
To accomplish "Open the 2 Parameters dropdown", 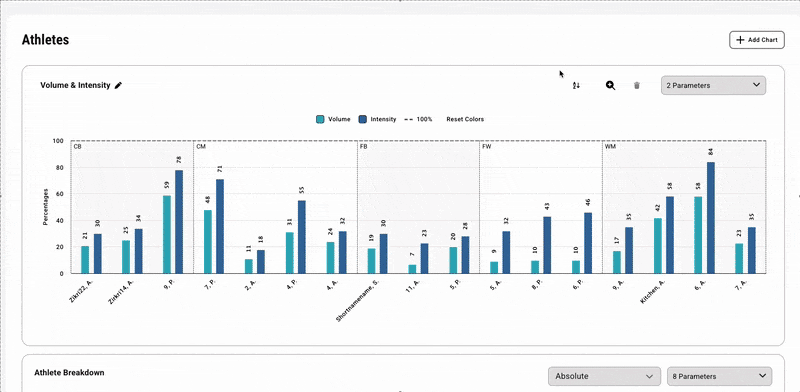I will click(x=713, y=85).
